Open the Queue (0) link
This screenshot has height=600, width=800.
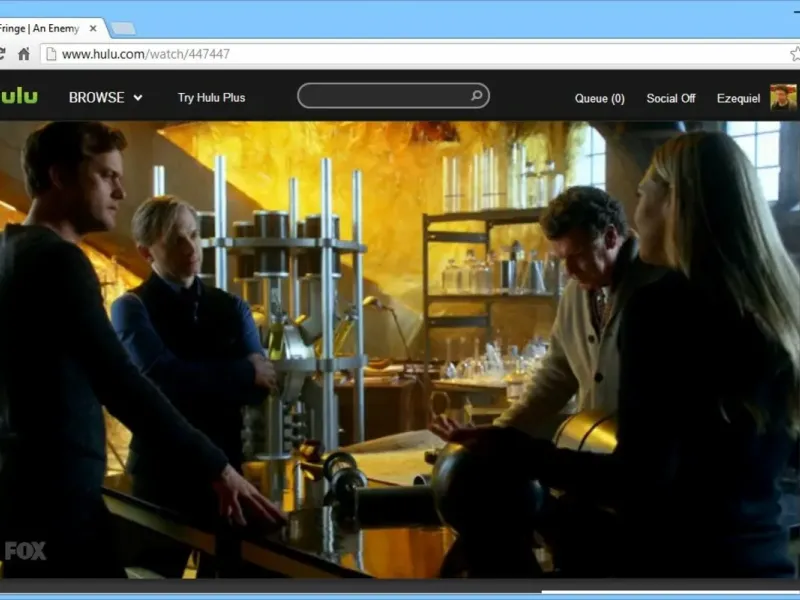coord(599,98)
